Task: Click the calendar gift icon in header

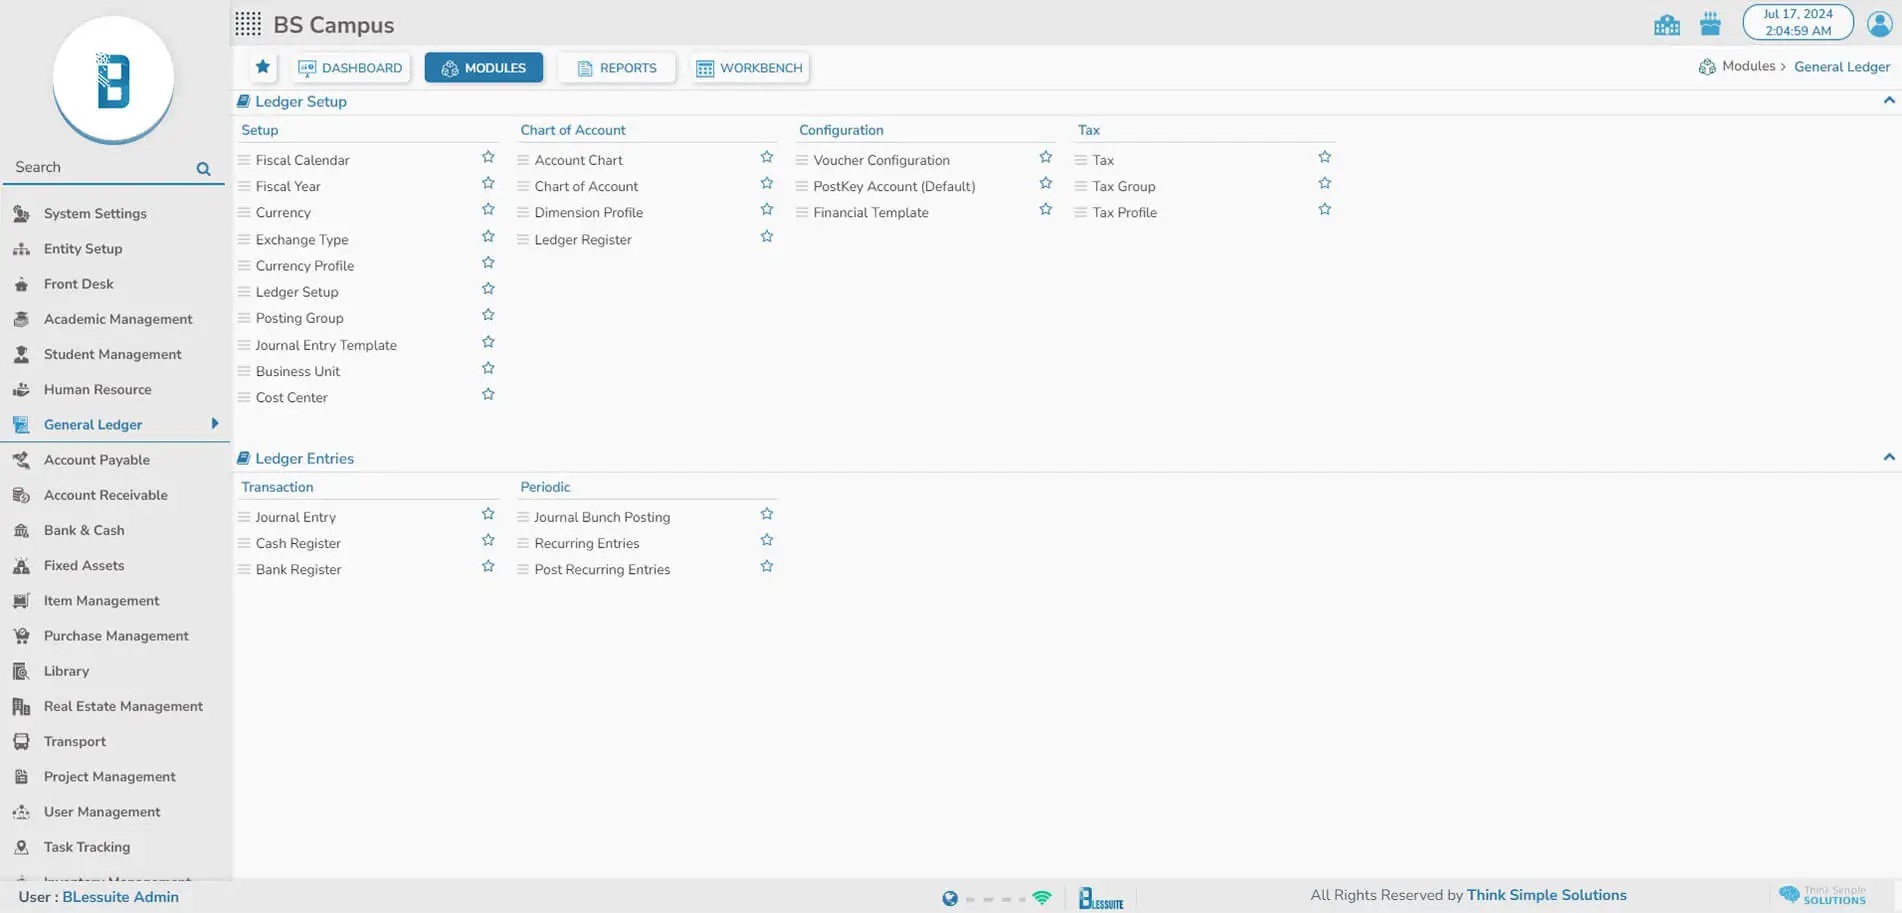Action: pyautogui.click(x=1710, y=24)
